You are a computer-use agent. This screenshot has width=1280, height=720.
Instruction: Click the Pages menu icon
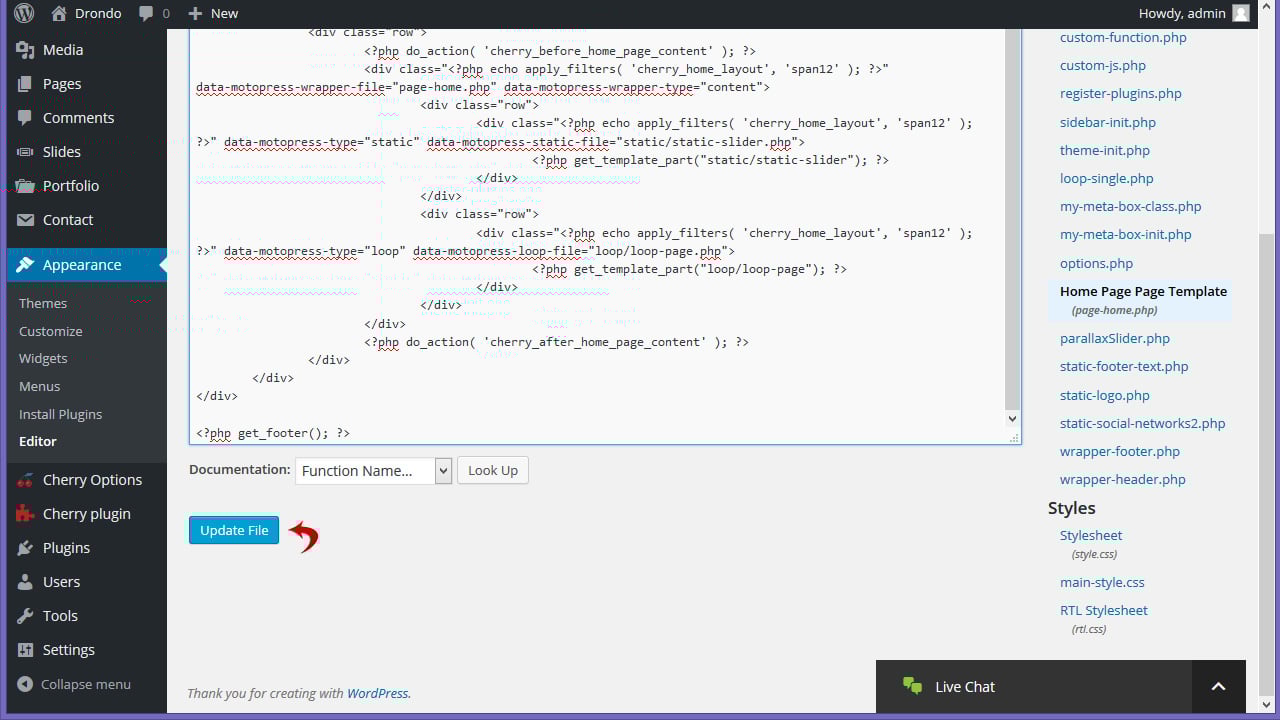coord(25,84)
